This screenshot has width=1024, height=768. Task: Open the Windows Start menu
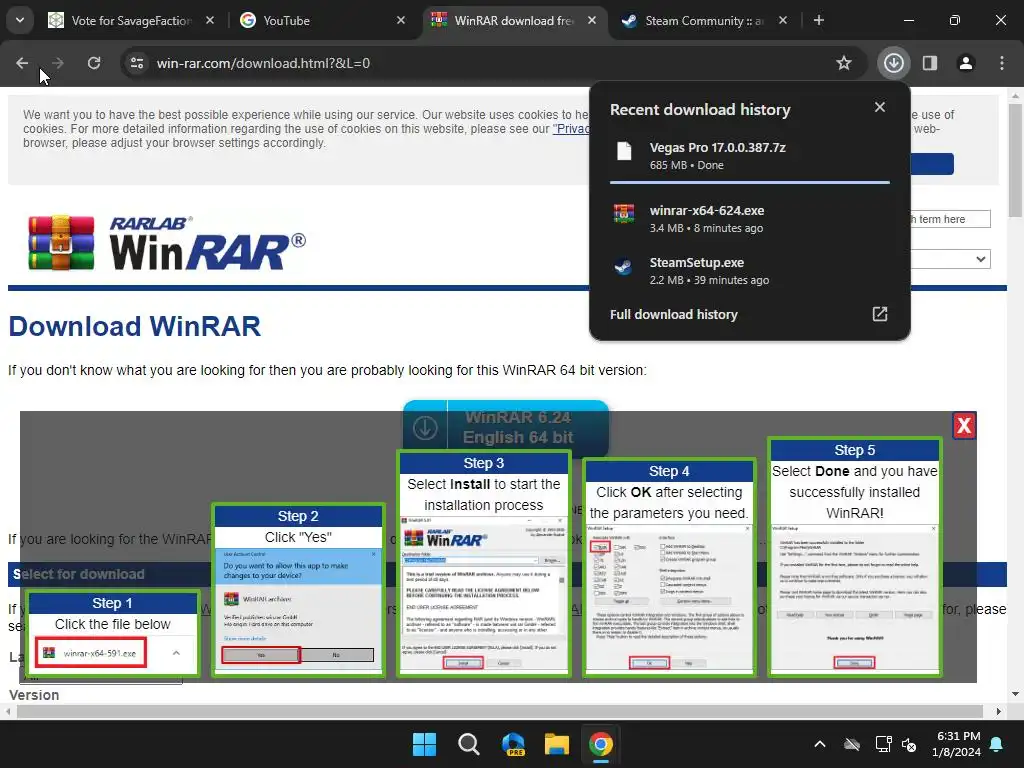(x=424, y=744)
